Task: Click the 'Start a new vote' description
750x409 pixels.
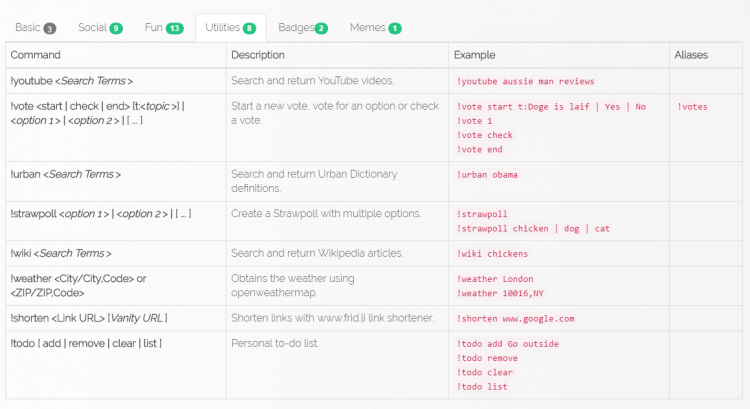Action: click(x=335, y=113)
